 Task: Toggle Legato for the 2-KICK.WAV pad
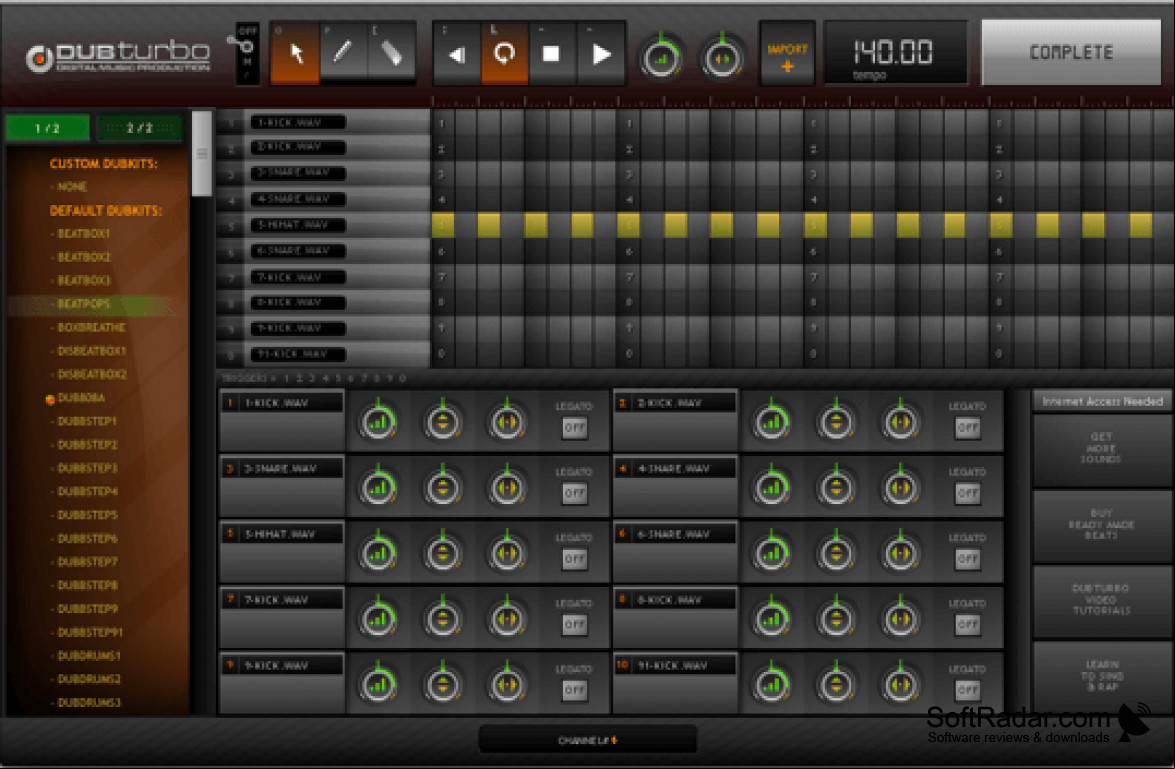[x=968, y=428]
